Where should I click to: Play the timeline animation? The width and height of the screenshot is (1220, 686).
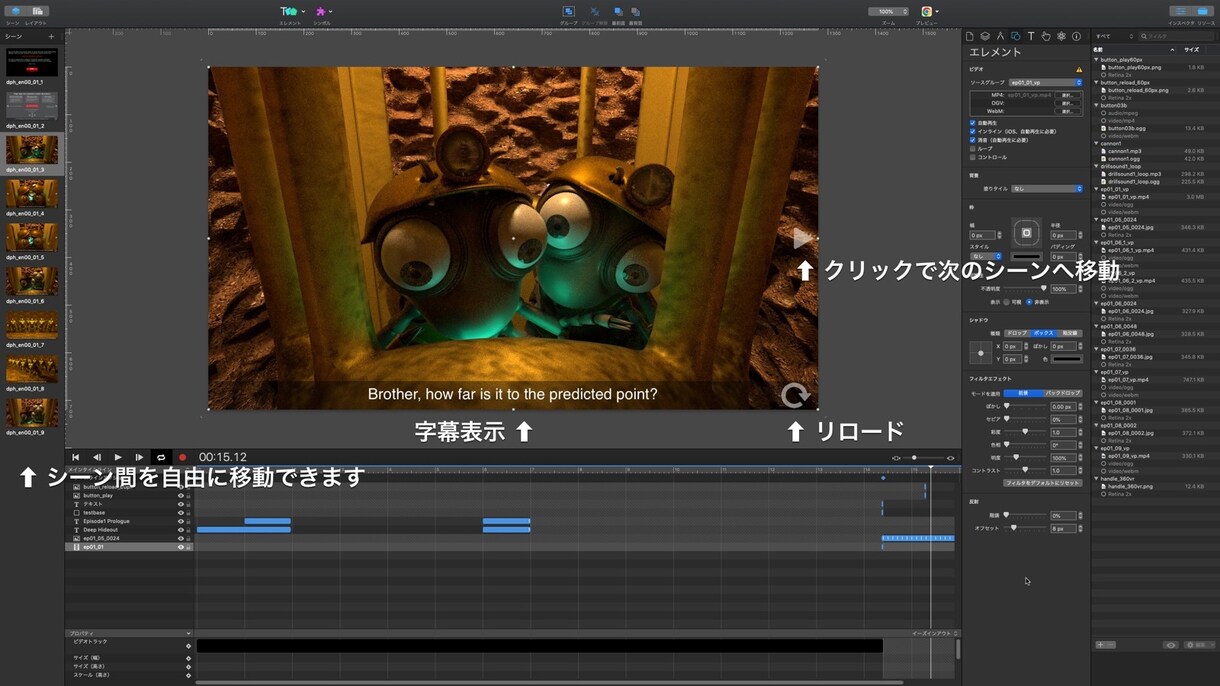tap(118, 457)
